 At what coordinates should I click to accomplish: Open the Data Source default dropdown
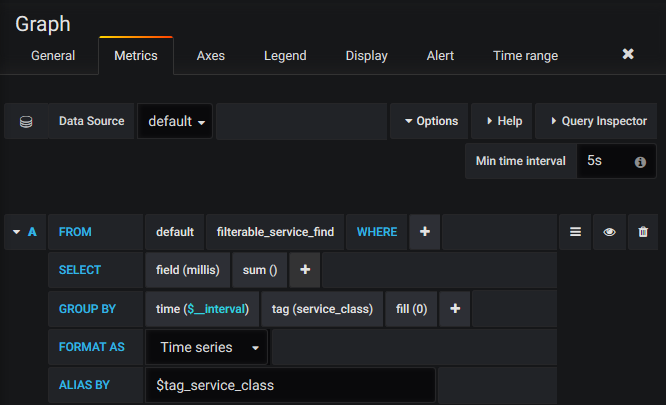coord(176,121)
